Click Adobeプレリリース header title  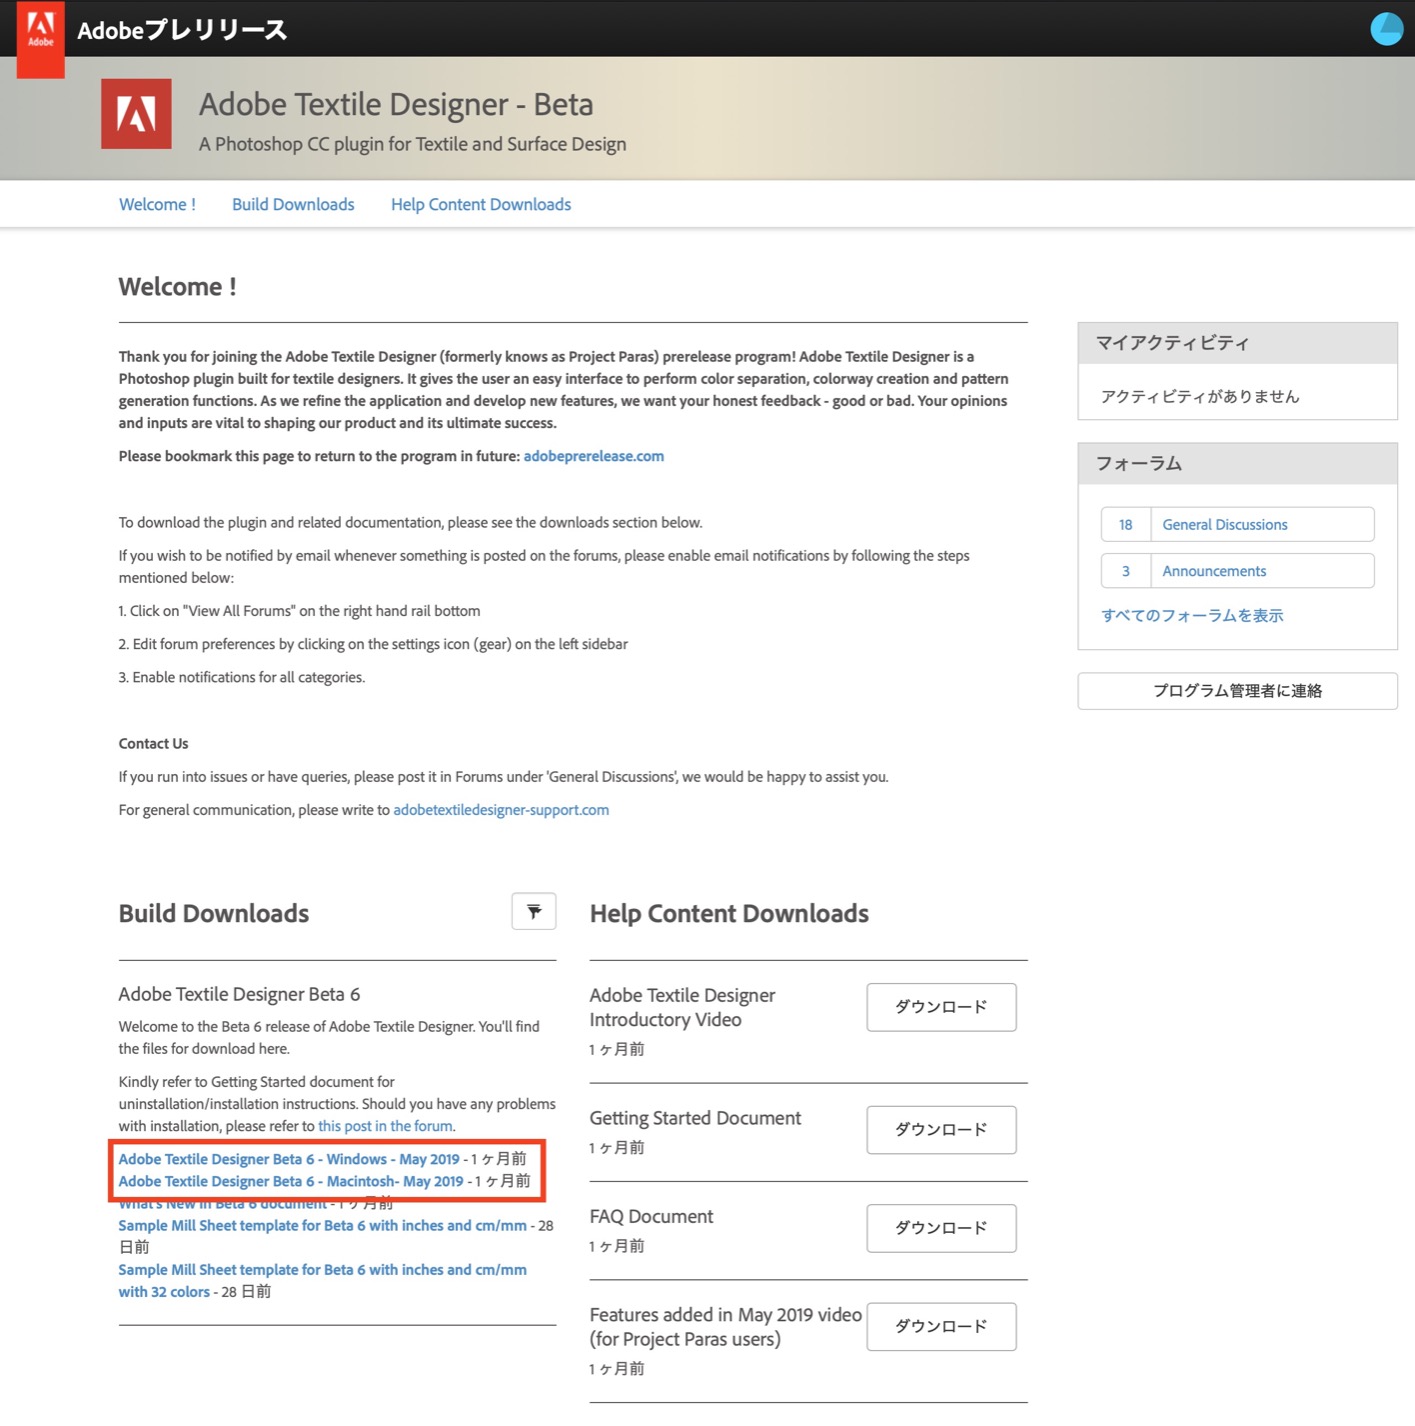pyautogui.click(x=182, y=30)
